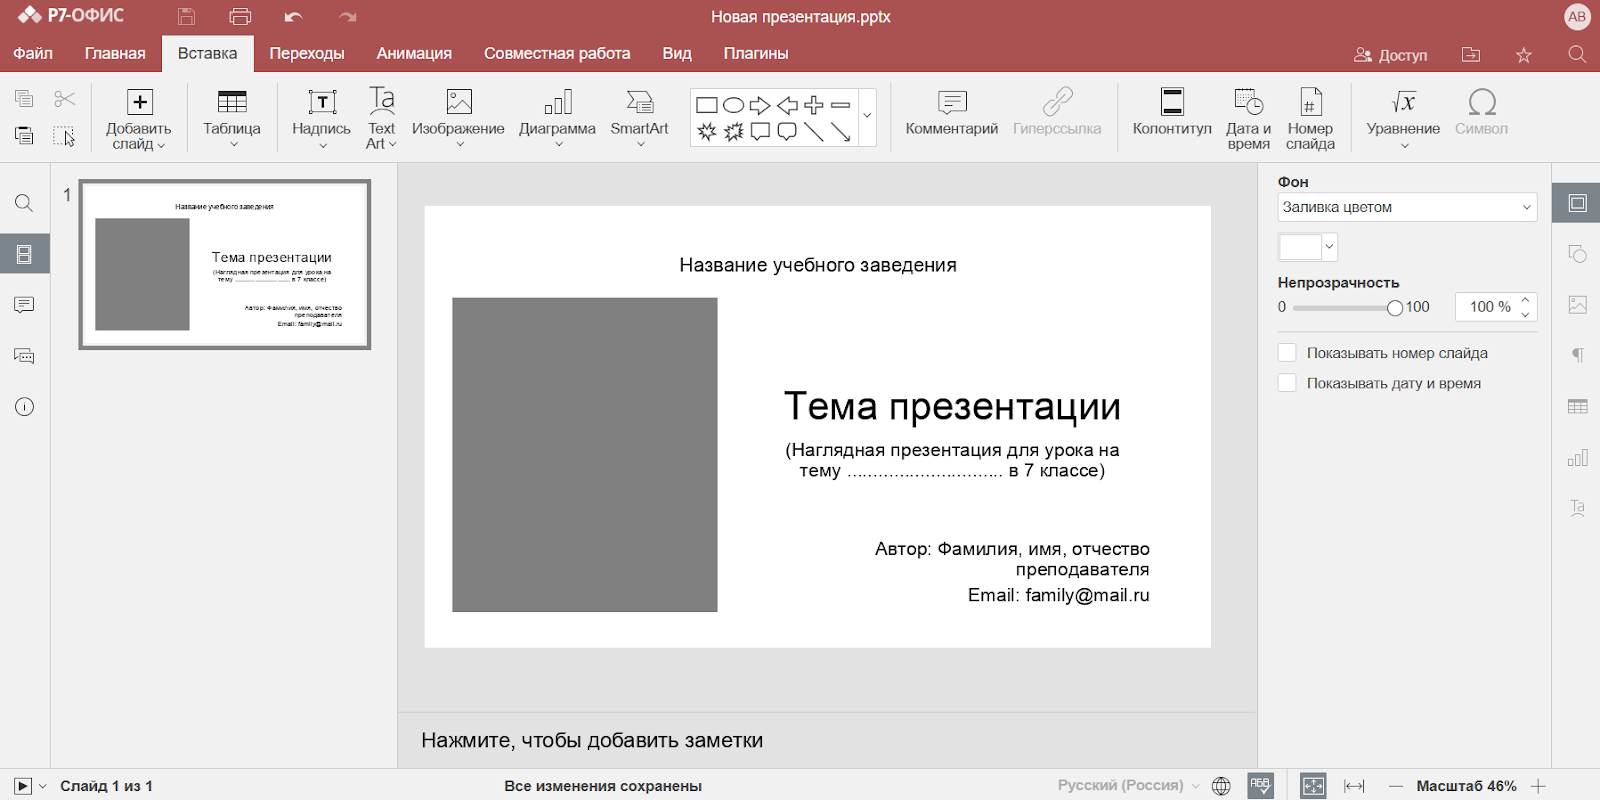Fit slide to width in status bar

point(1354,786)
